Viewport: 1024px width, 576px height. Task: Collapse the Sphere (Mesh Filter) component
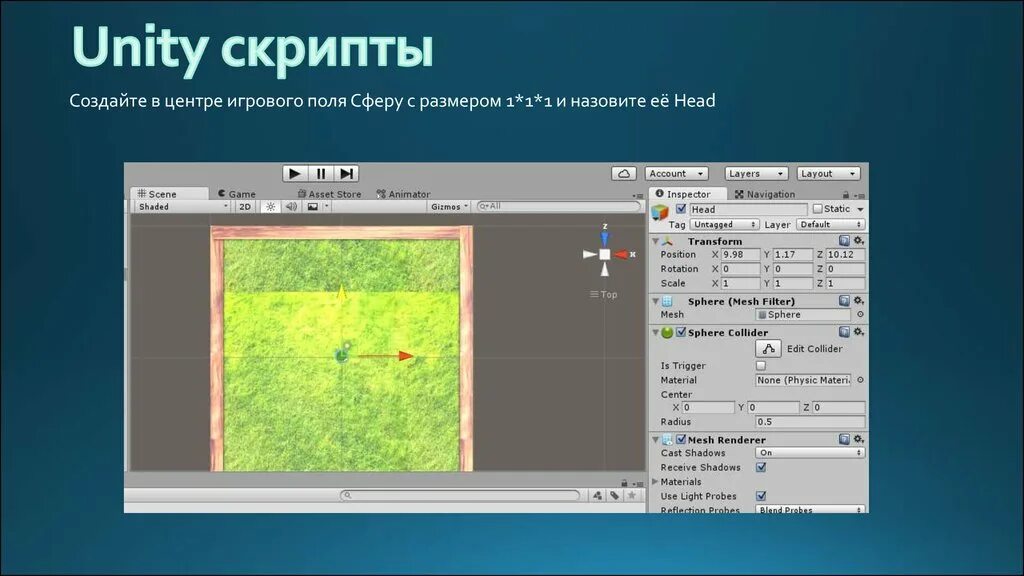pos(656,301)
